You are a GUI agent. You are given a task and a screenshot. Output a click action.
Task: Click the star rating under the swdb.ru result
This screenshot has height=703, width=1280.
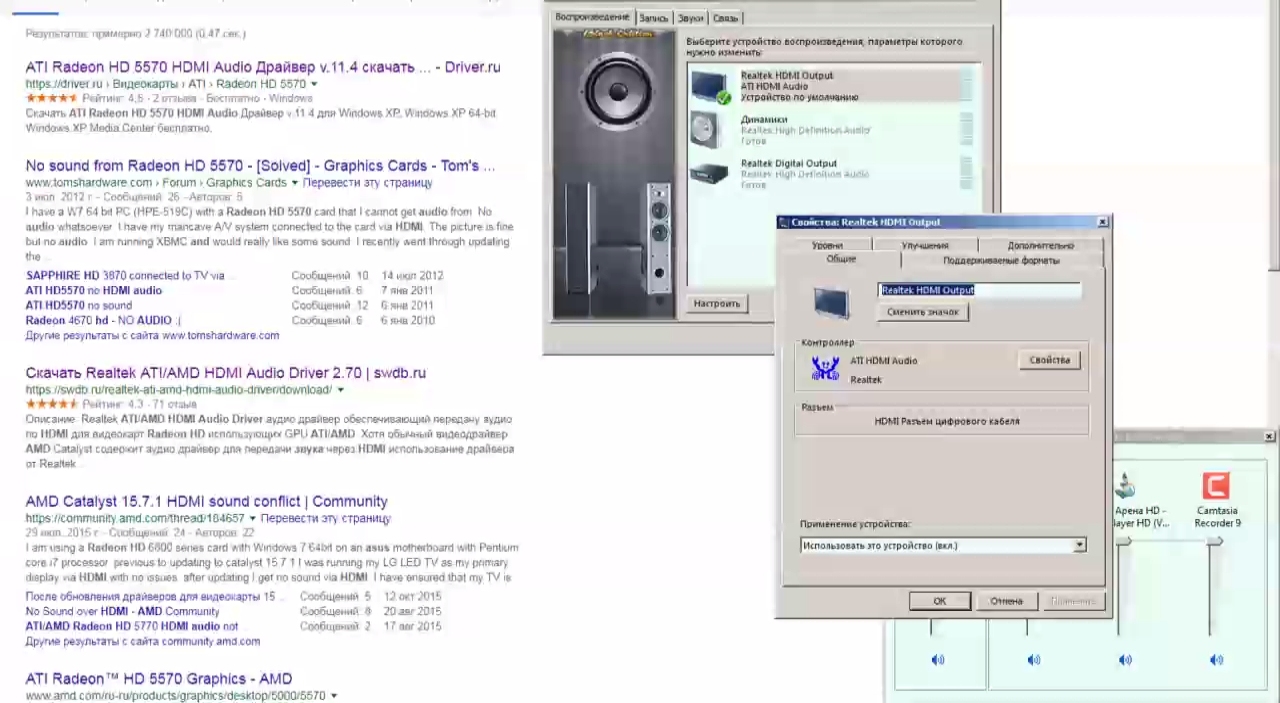tap(51, 404)
